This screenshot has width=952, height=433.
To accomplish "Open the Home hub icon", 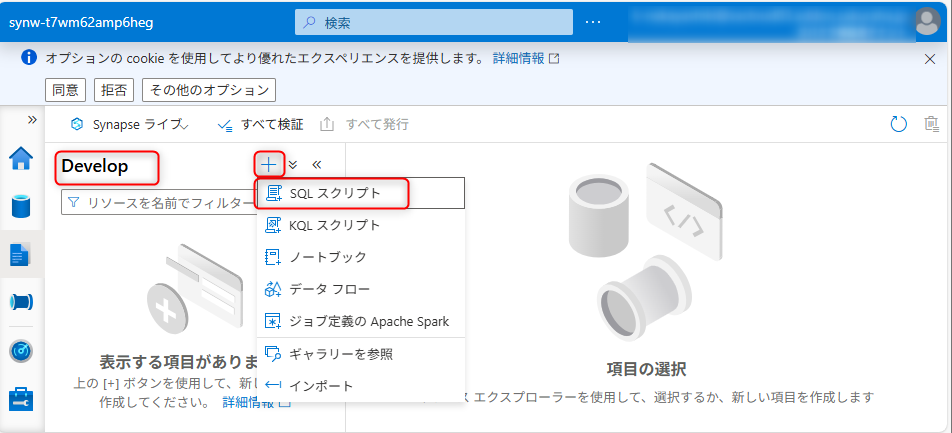I will [x=21, y=158].
